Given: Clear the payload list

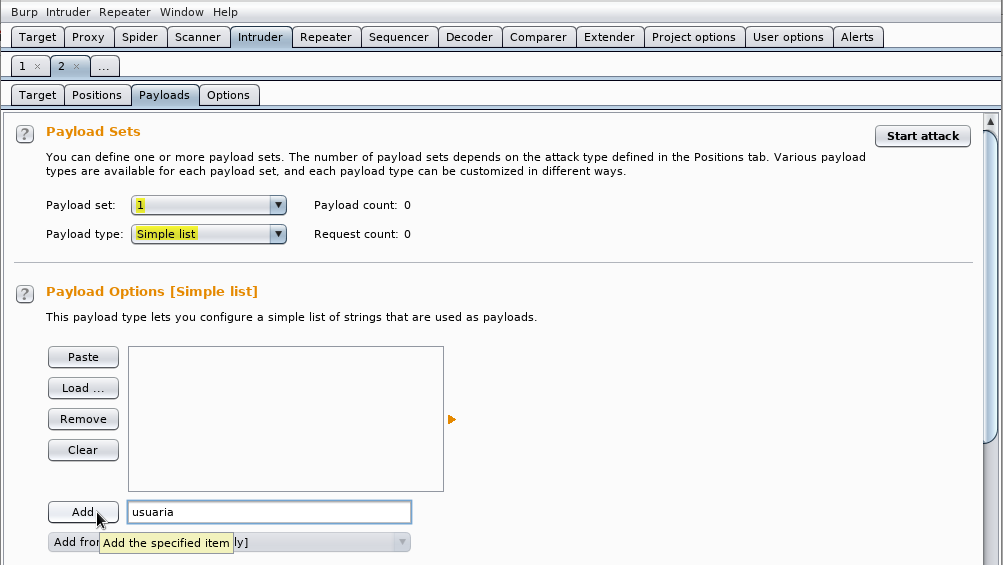Looking at the screenshot, I should pyautogui.click(x=83, y=450).
